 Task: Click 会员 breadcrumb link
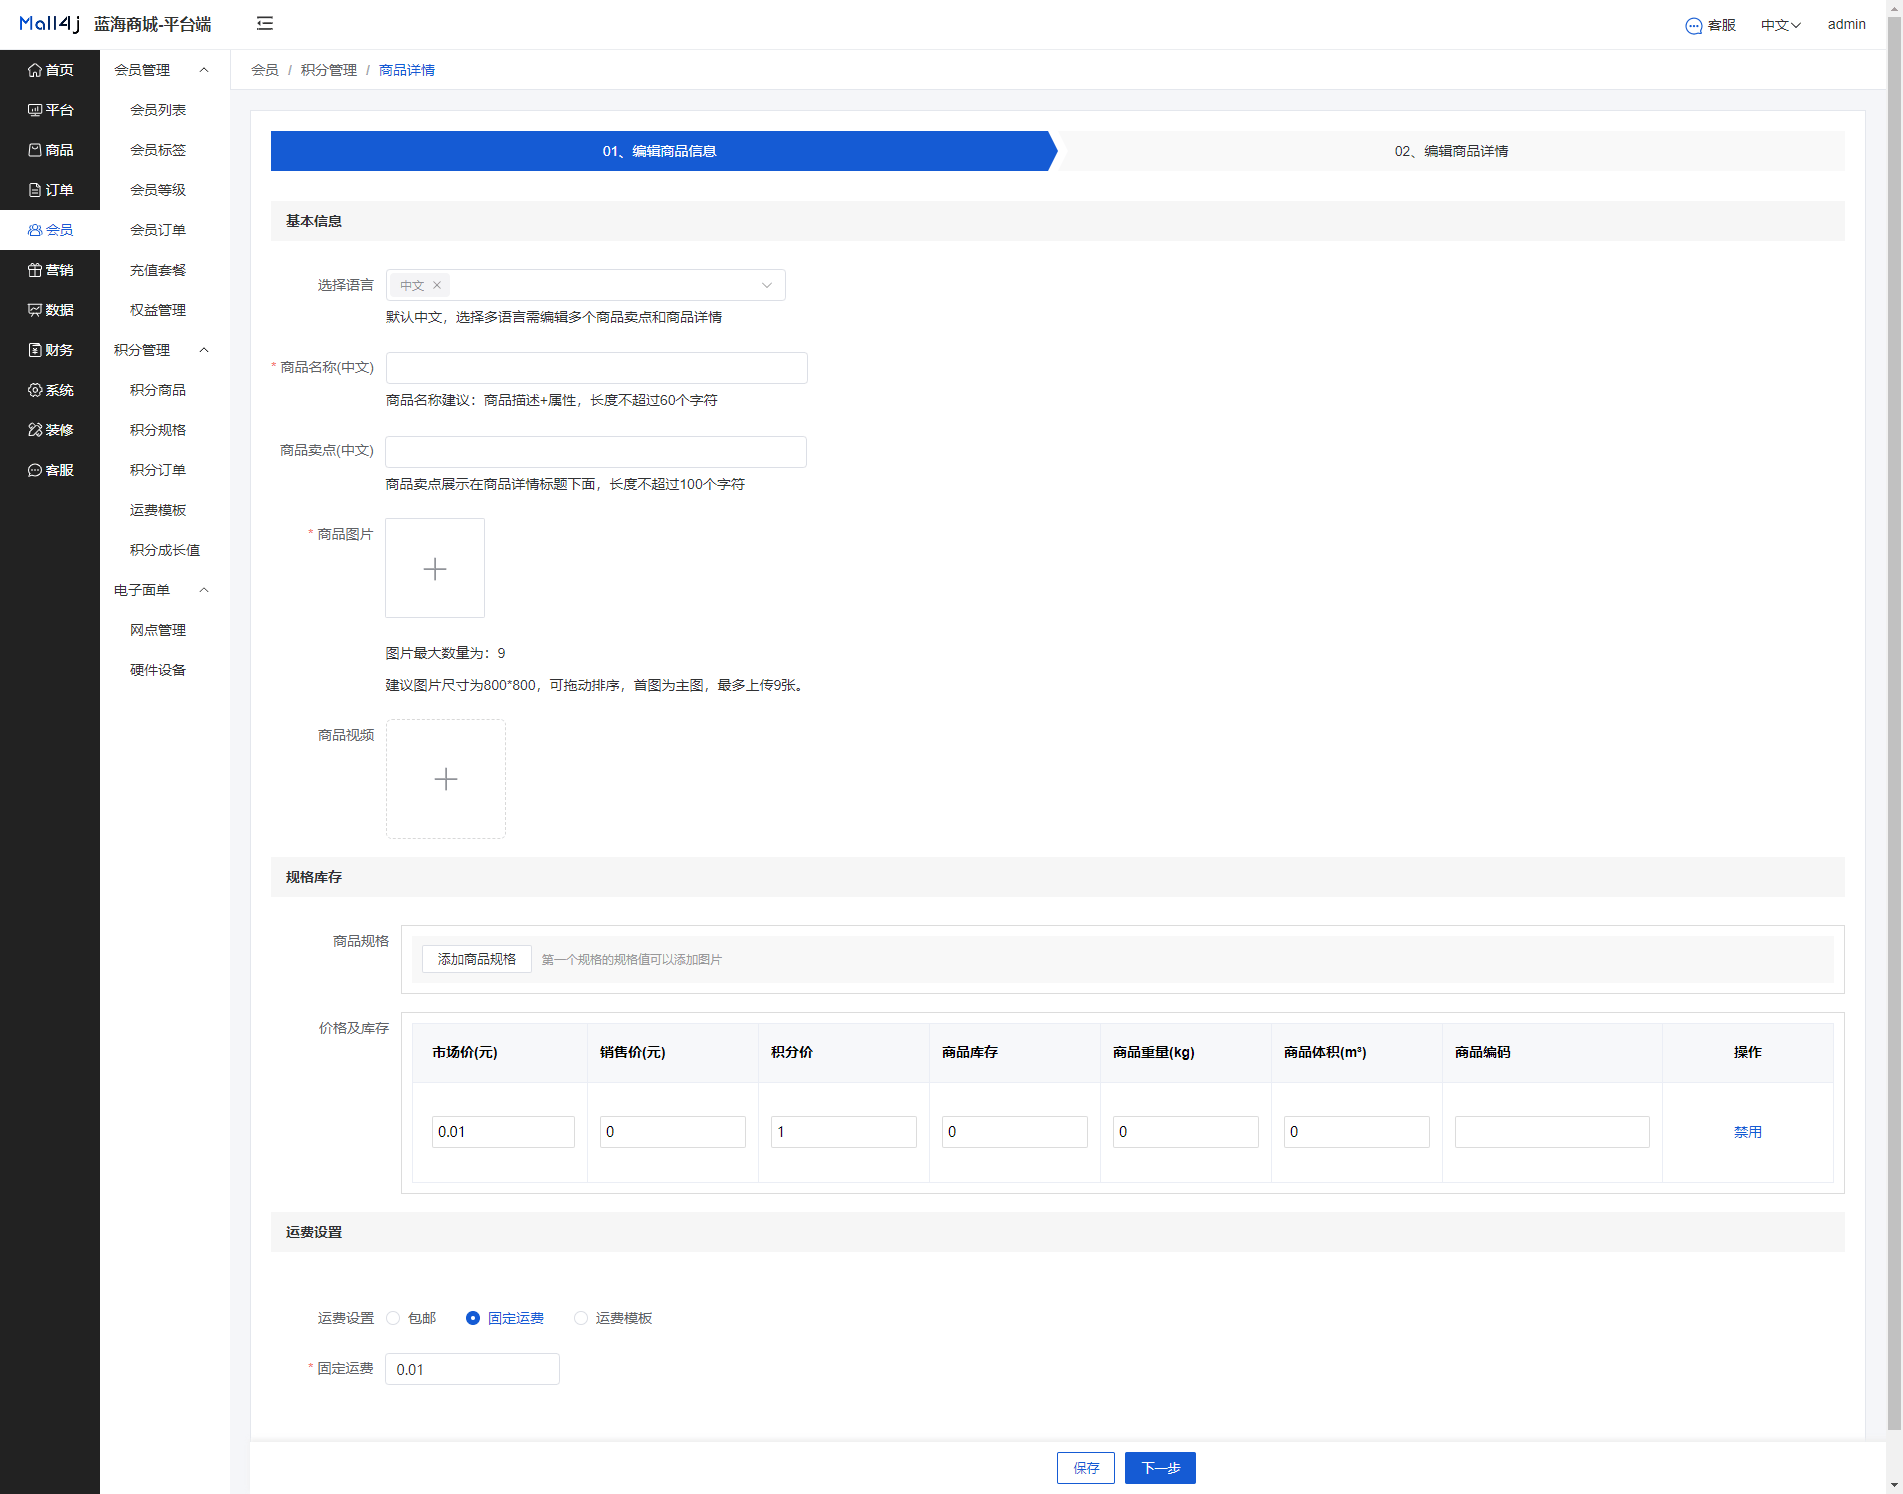click(265, 70)
